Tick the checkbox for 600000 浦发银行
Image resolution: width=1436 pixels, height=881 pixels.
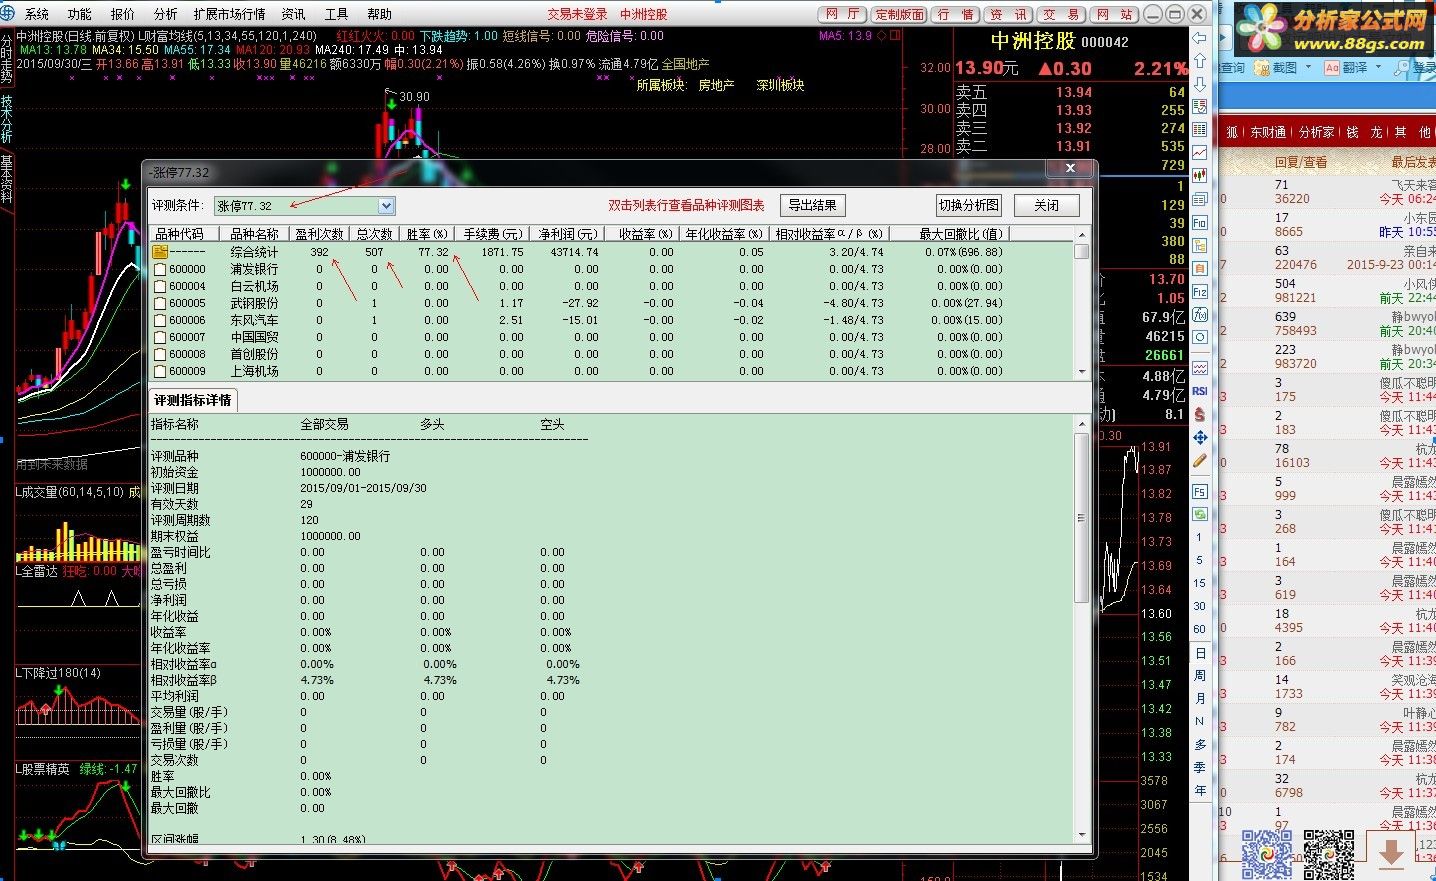[x=160, y=269]
